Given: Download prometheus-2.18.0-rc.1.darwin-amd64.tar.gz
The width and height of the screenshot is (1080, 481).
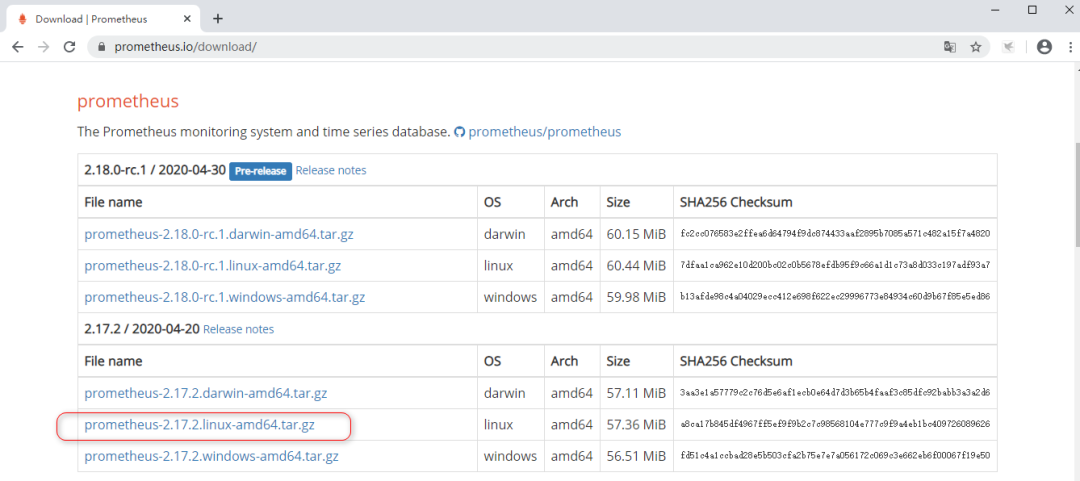Looking at the screenshot, I should tap(219, 234).
